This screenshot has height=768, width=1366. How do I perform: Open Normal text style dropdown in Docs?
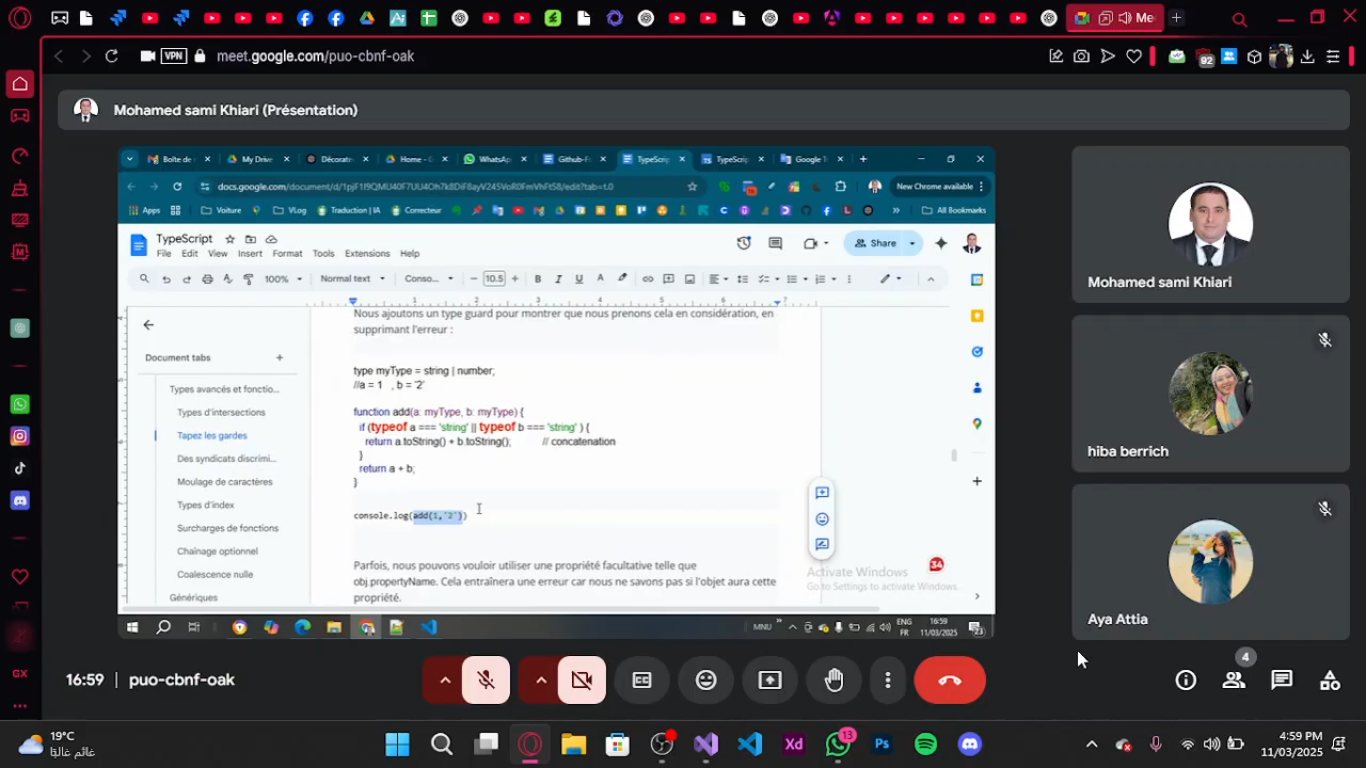pyautogui.click(x=352, y=279)
